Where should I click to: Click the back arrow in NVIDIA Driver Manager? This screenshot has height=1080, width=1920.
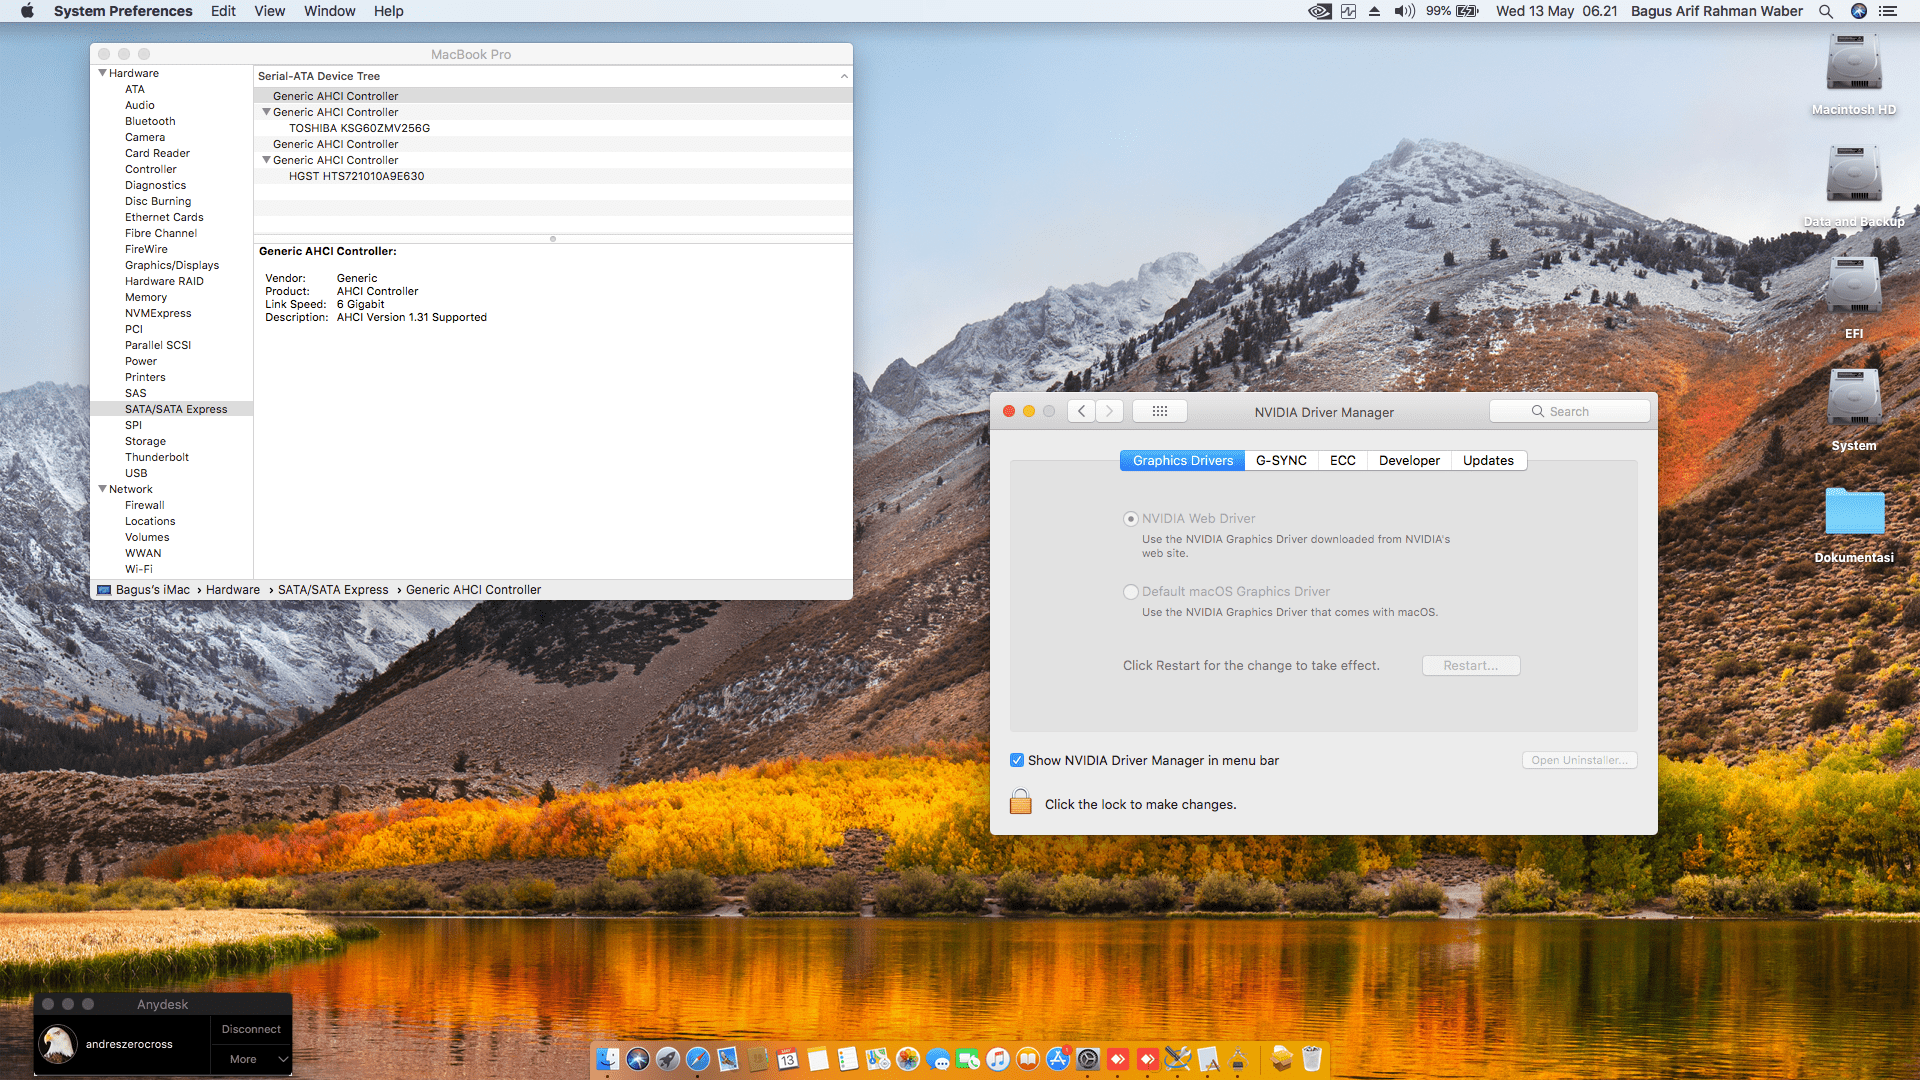point(1081,411)
